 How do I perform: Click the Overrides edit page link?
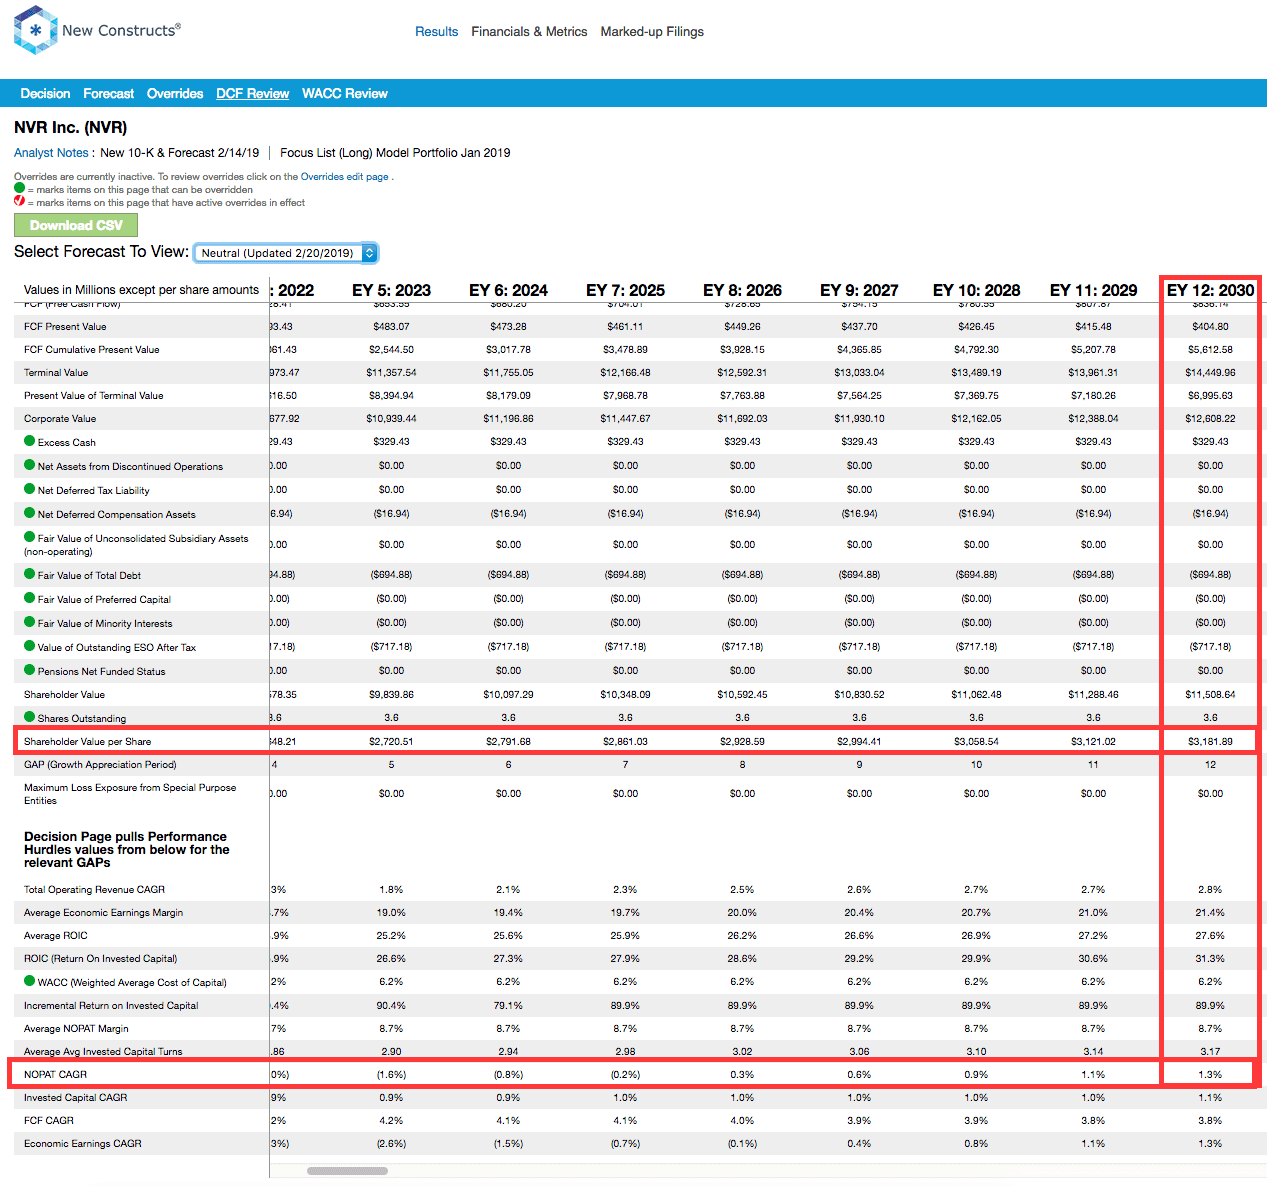pos(345,177)
